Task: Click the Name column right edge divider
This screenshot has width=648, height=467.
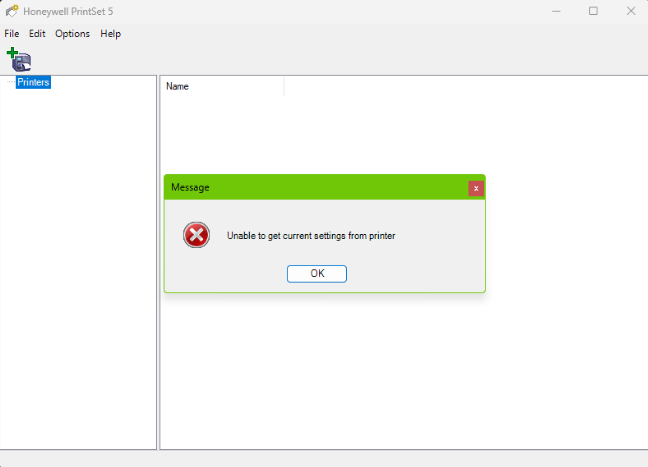Action: pyautogui.click(x=284, y=87)
